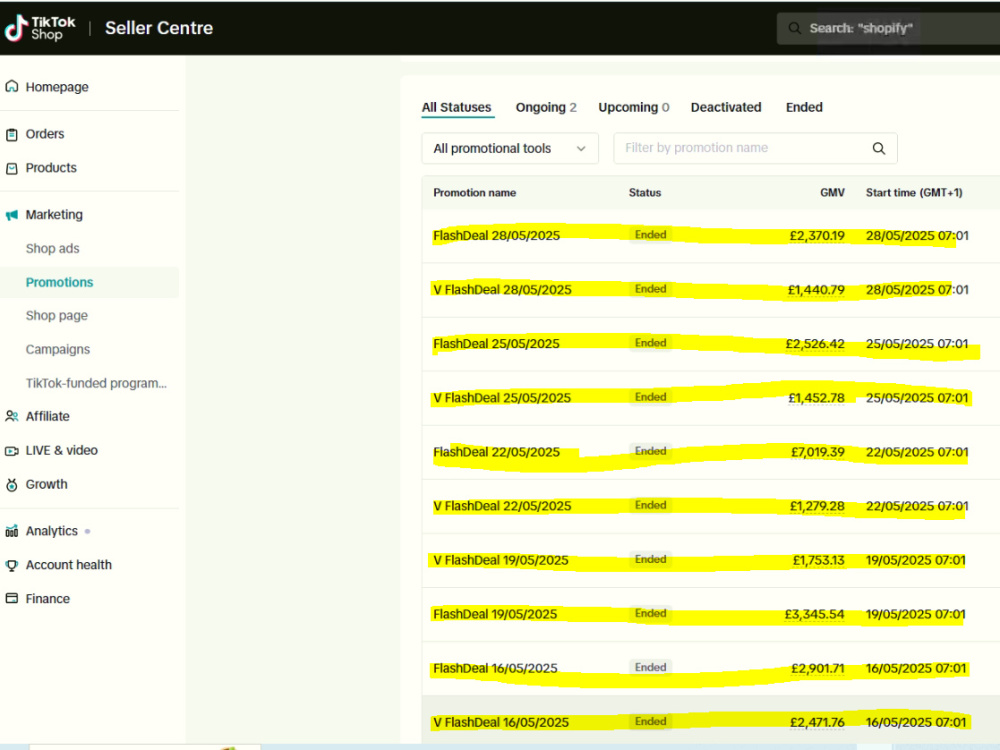Open promotion FlashDeal 25/05/2025
Viewport: 1000px width, 750px height.
[496, 344]
